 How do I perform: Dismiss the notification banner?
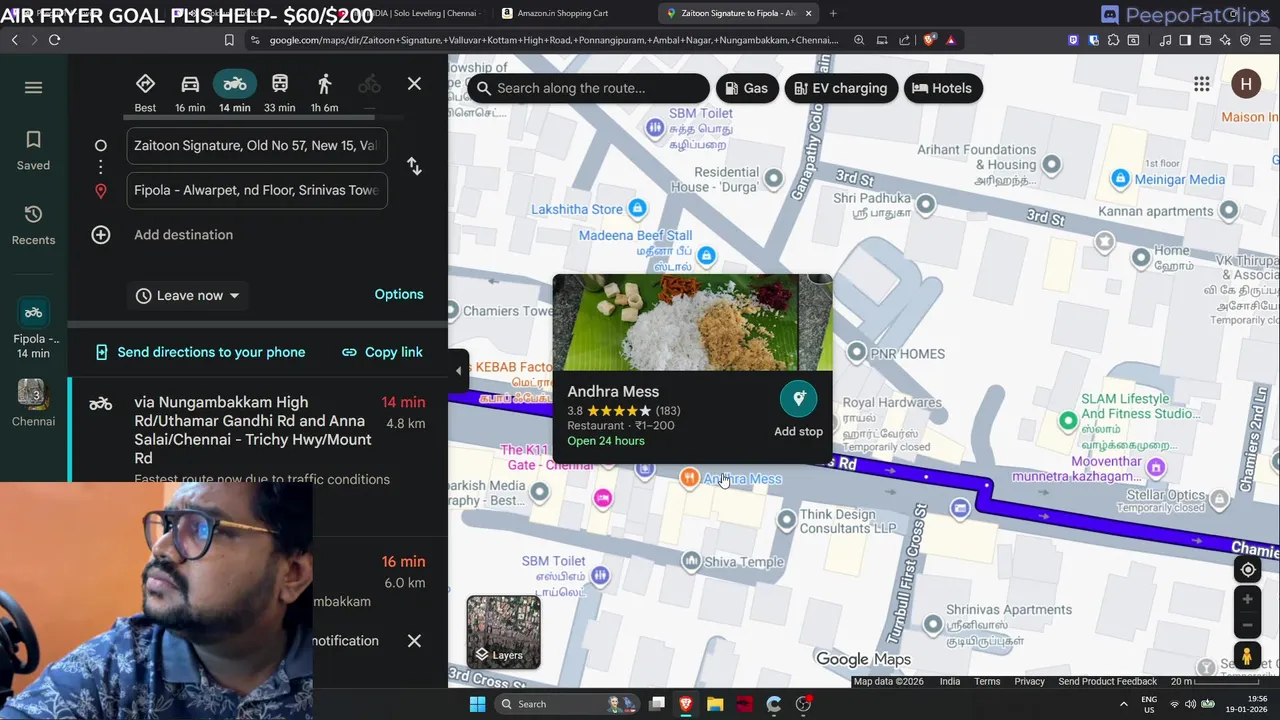[414, 641]
